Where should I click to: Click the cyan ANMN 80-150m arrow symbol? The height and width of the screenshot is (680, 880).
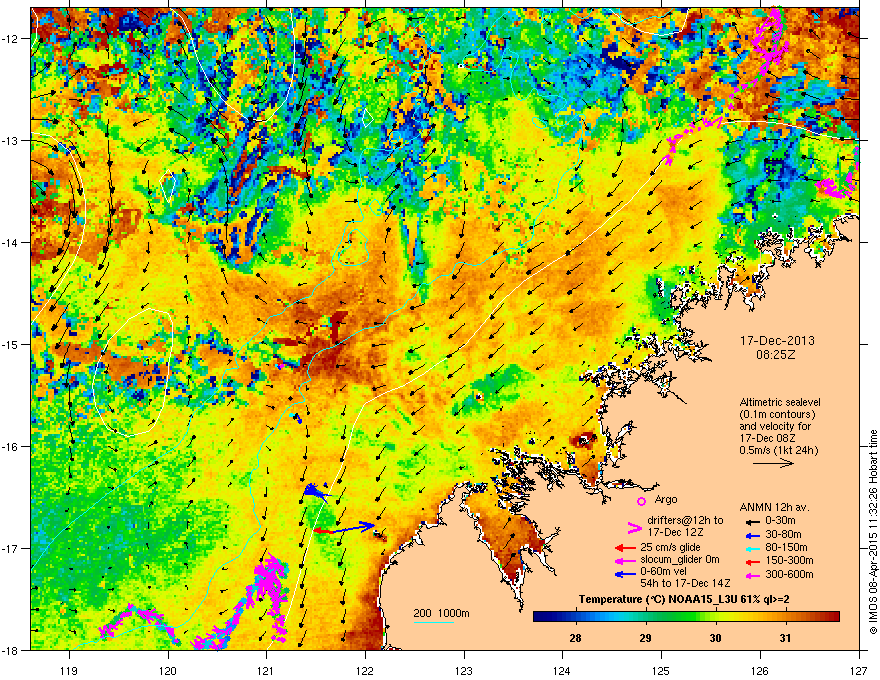pyautogui.click(x=755, y=548)
